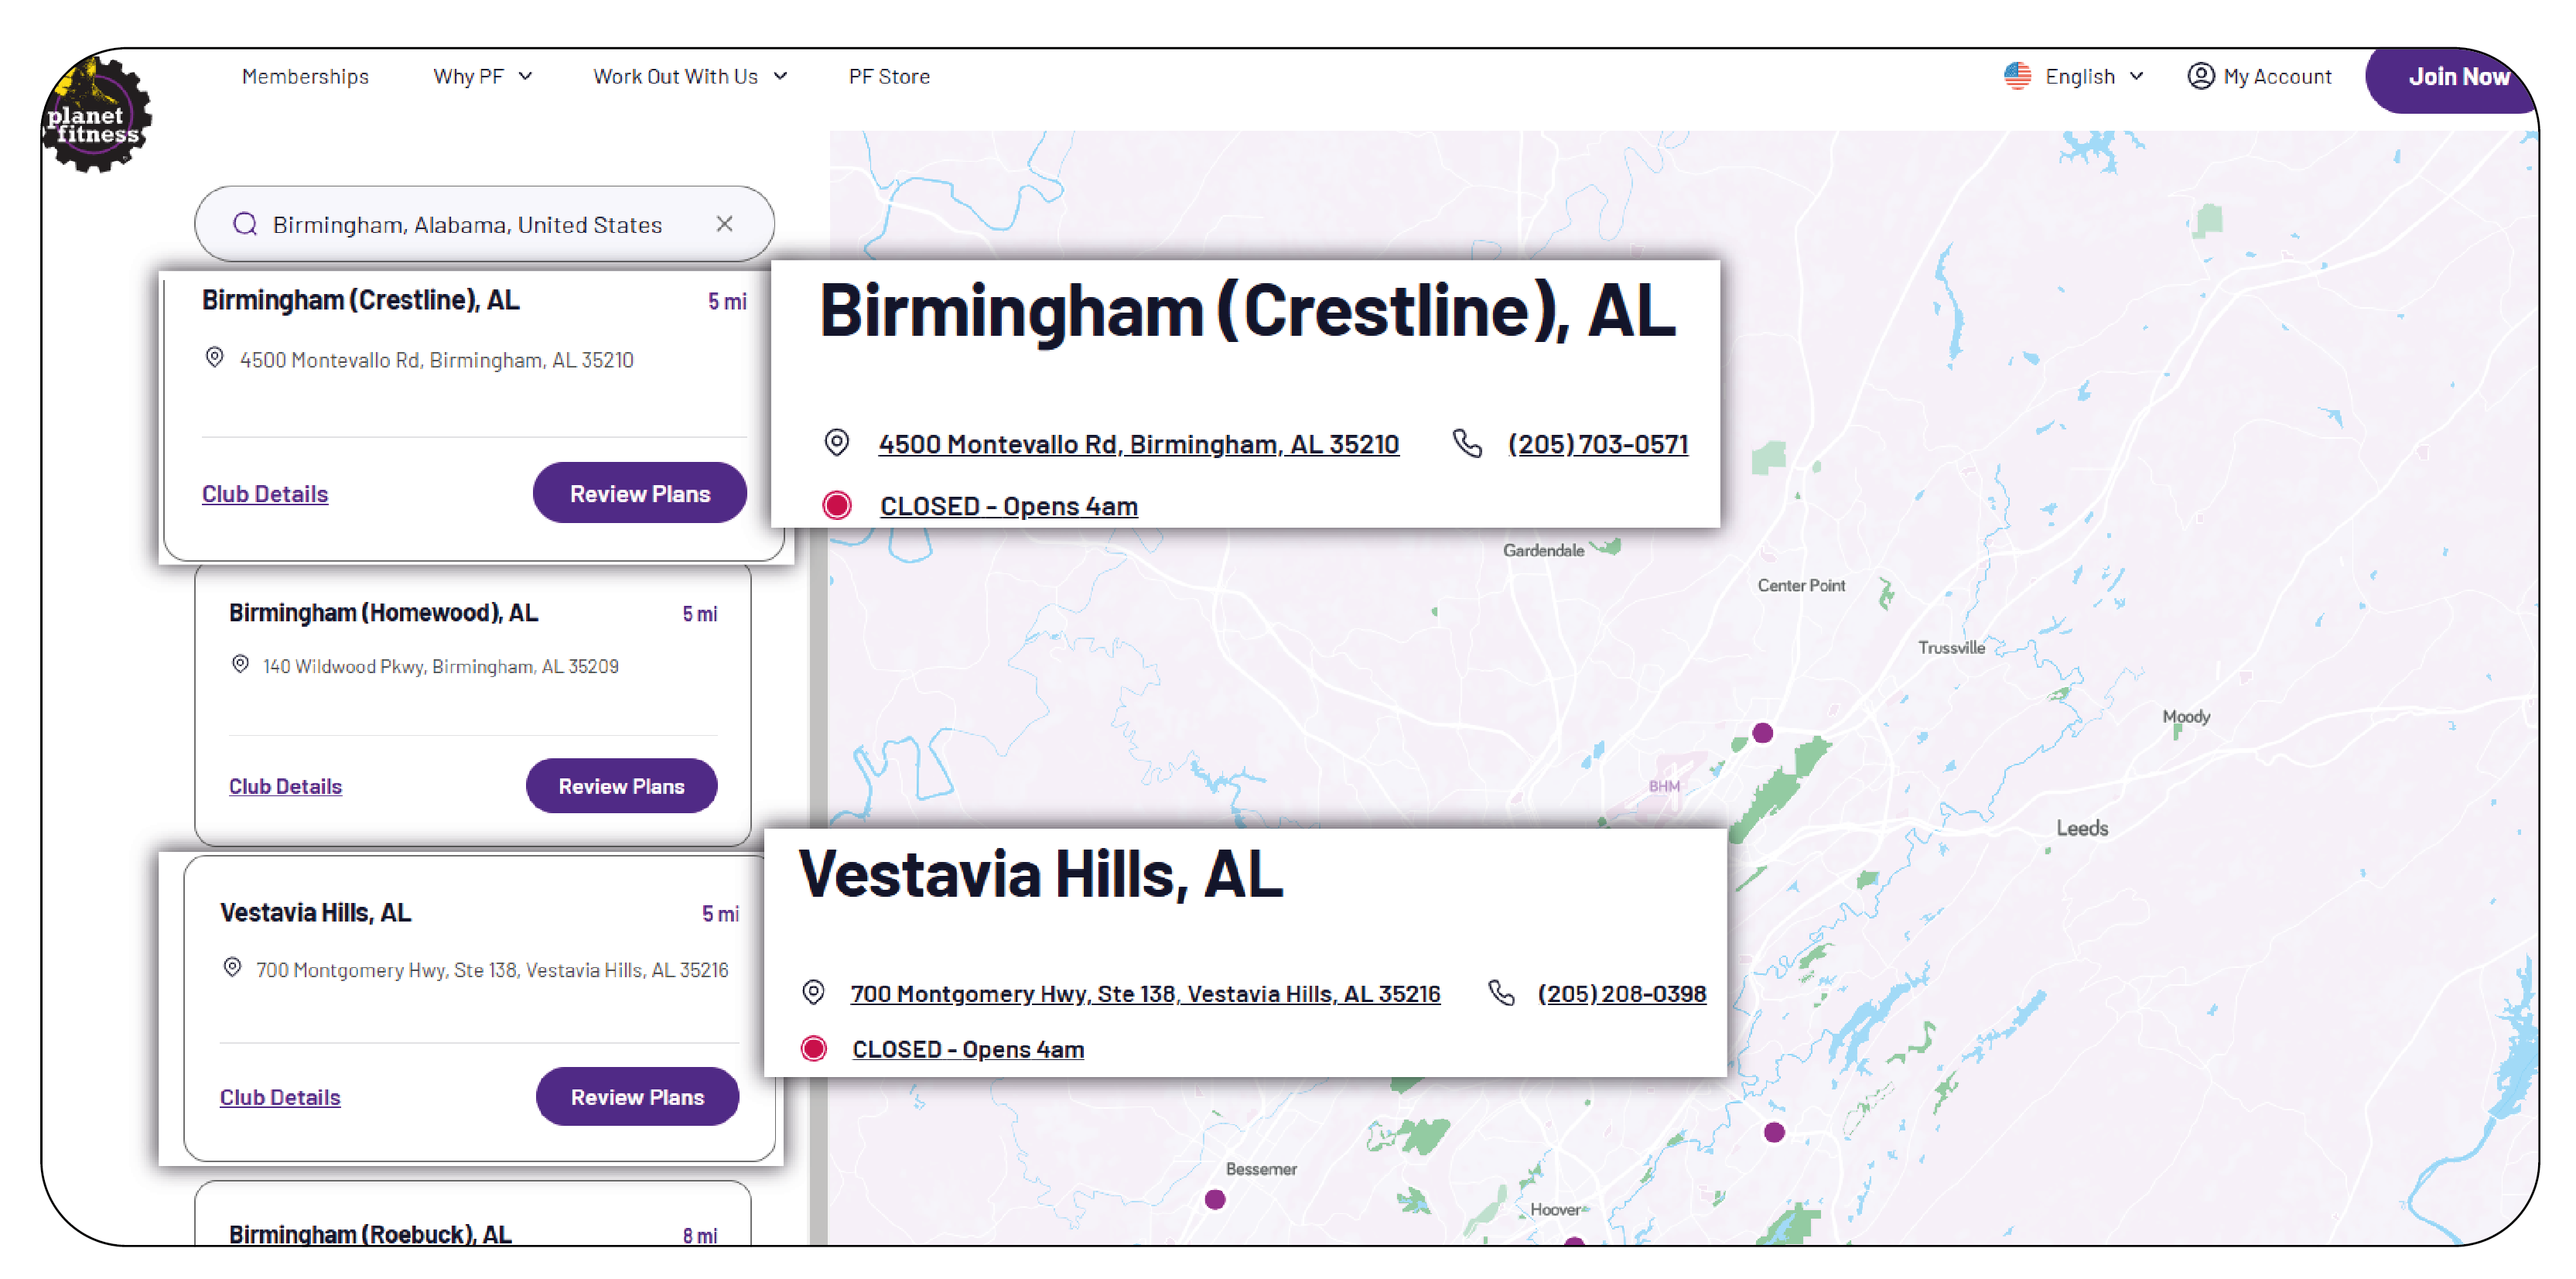Click the search magnifier icon
This screenshot has height=1279, width=2576.
[245, 224]
